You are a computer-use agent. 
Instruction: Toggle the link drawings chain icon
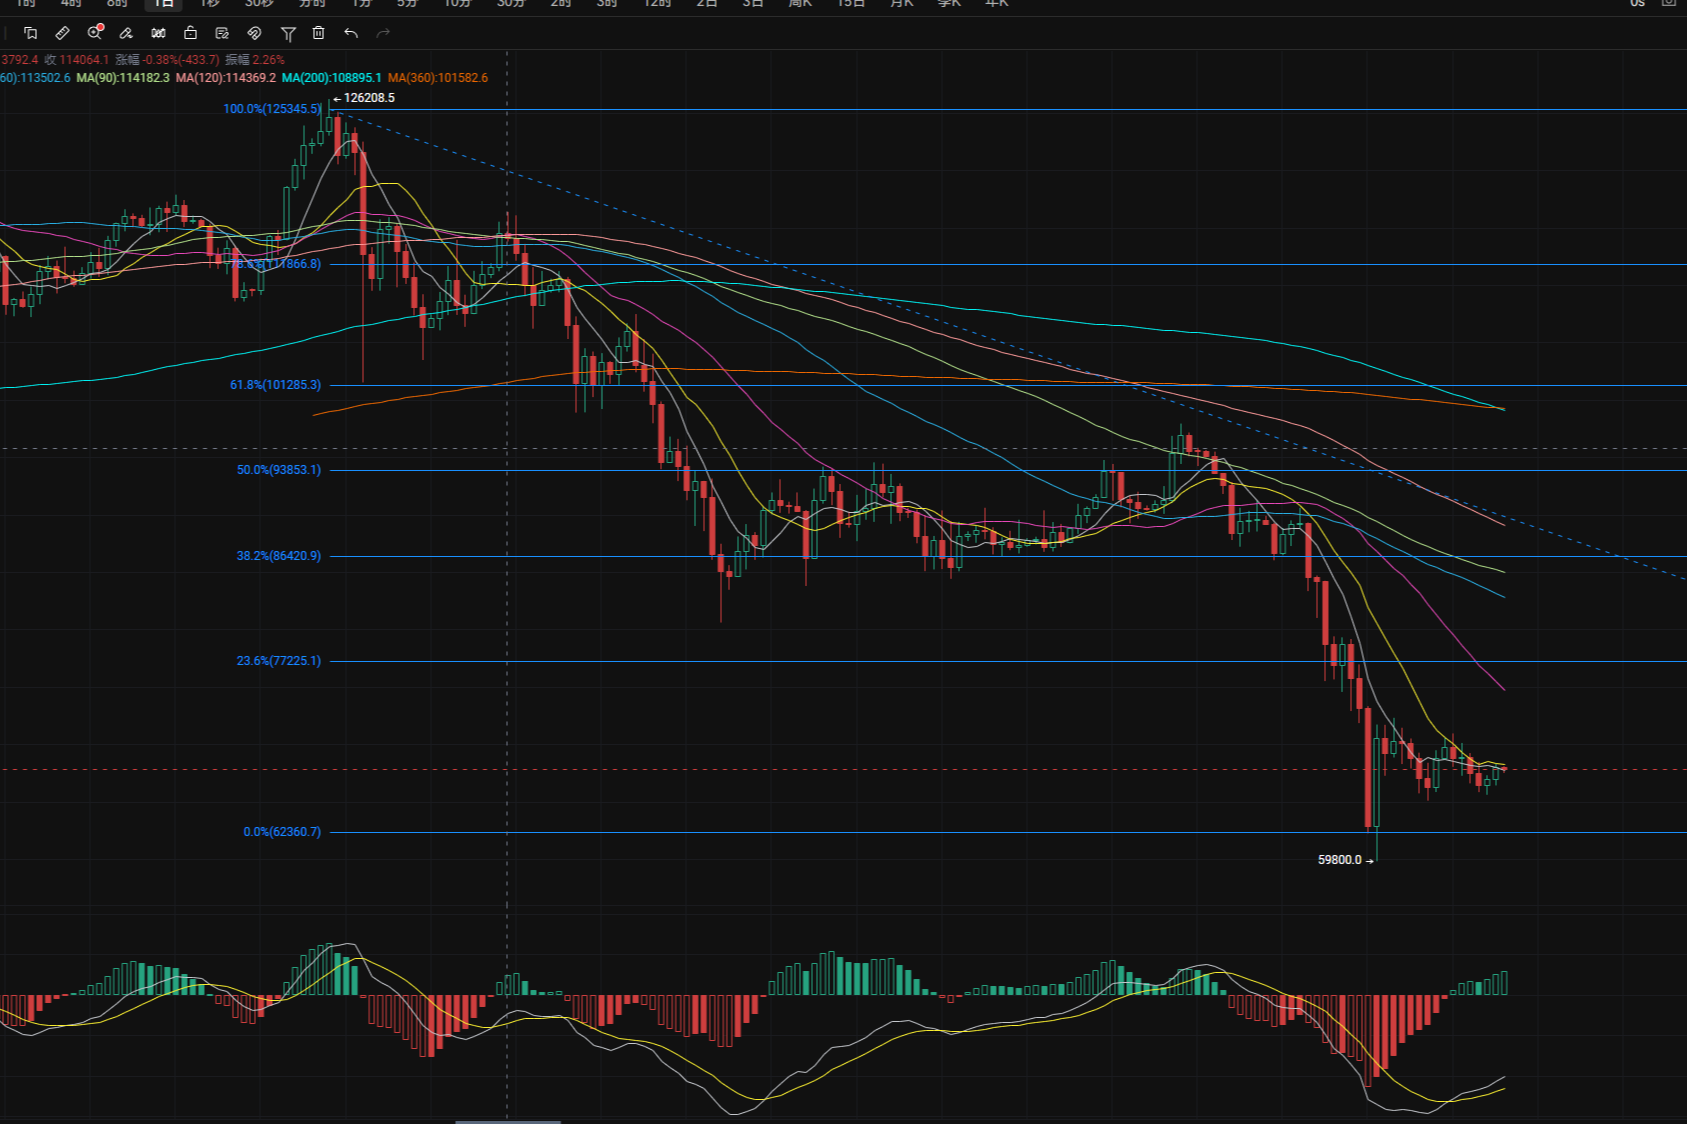tap(254, 33)
